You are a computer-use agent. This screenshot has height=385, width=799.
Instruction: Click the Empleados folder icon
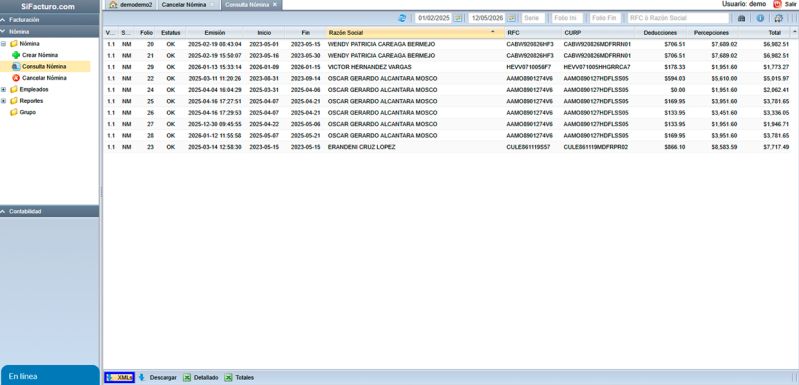point(14,89)
